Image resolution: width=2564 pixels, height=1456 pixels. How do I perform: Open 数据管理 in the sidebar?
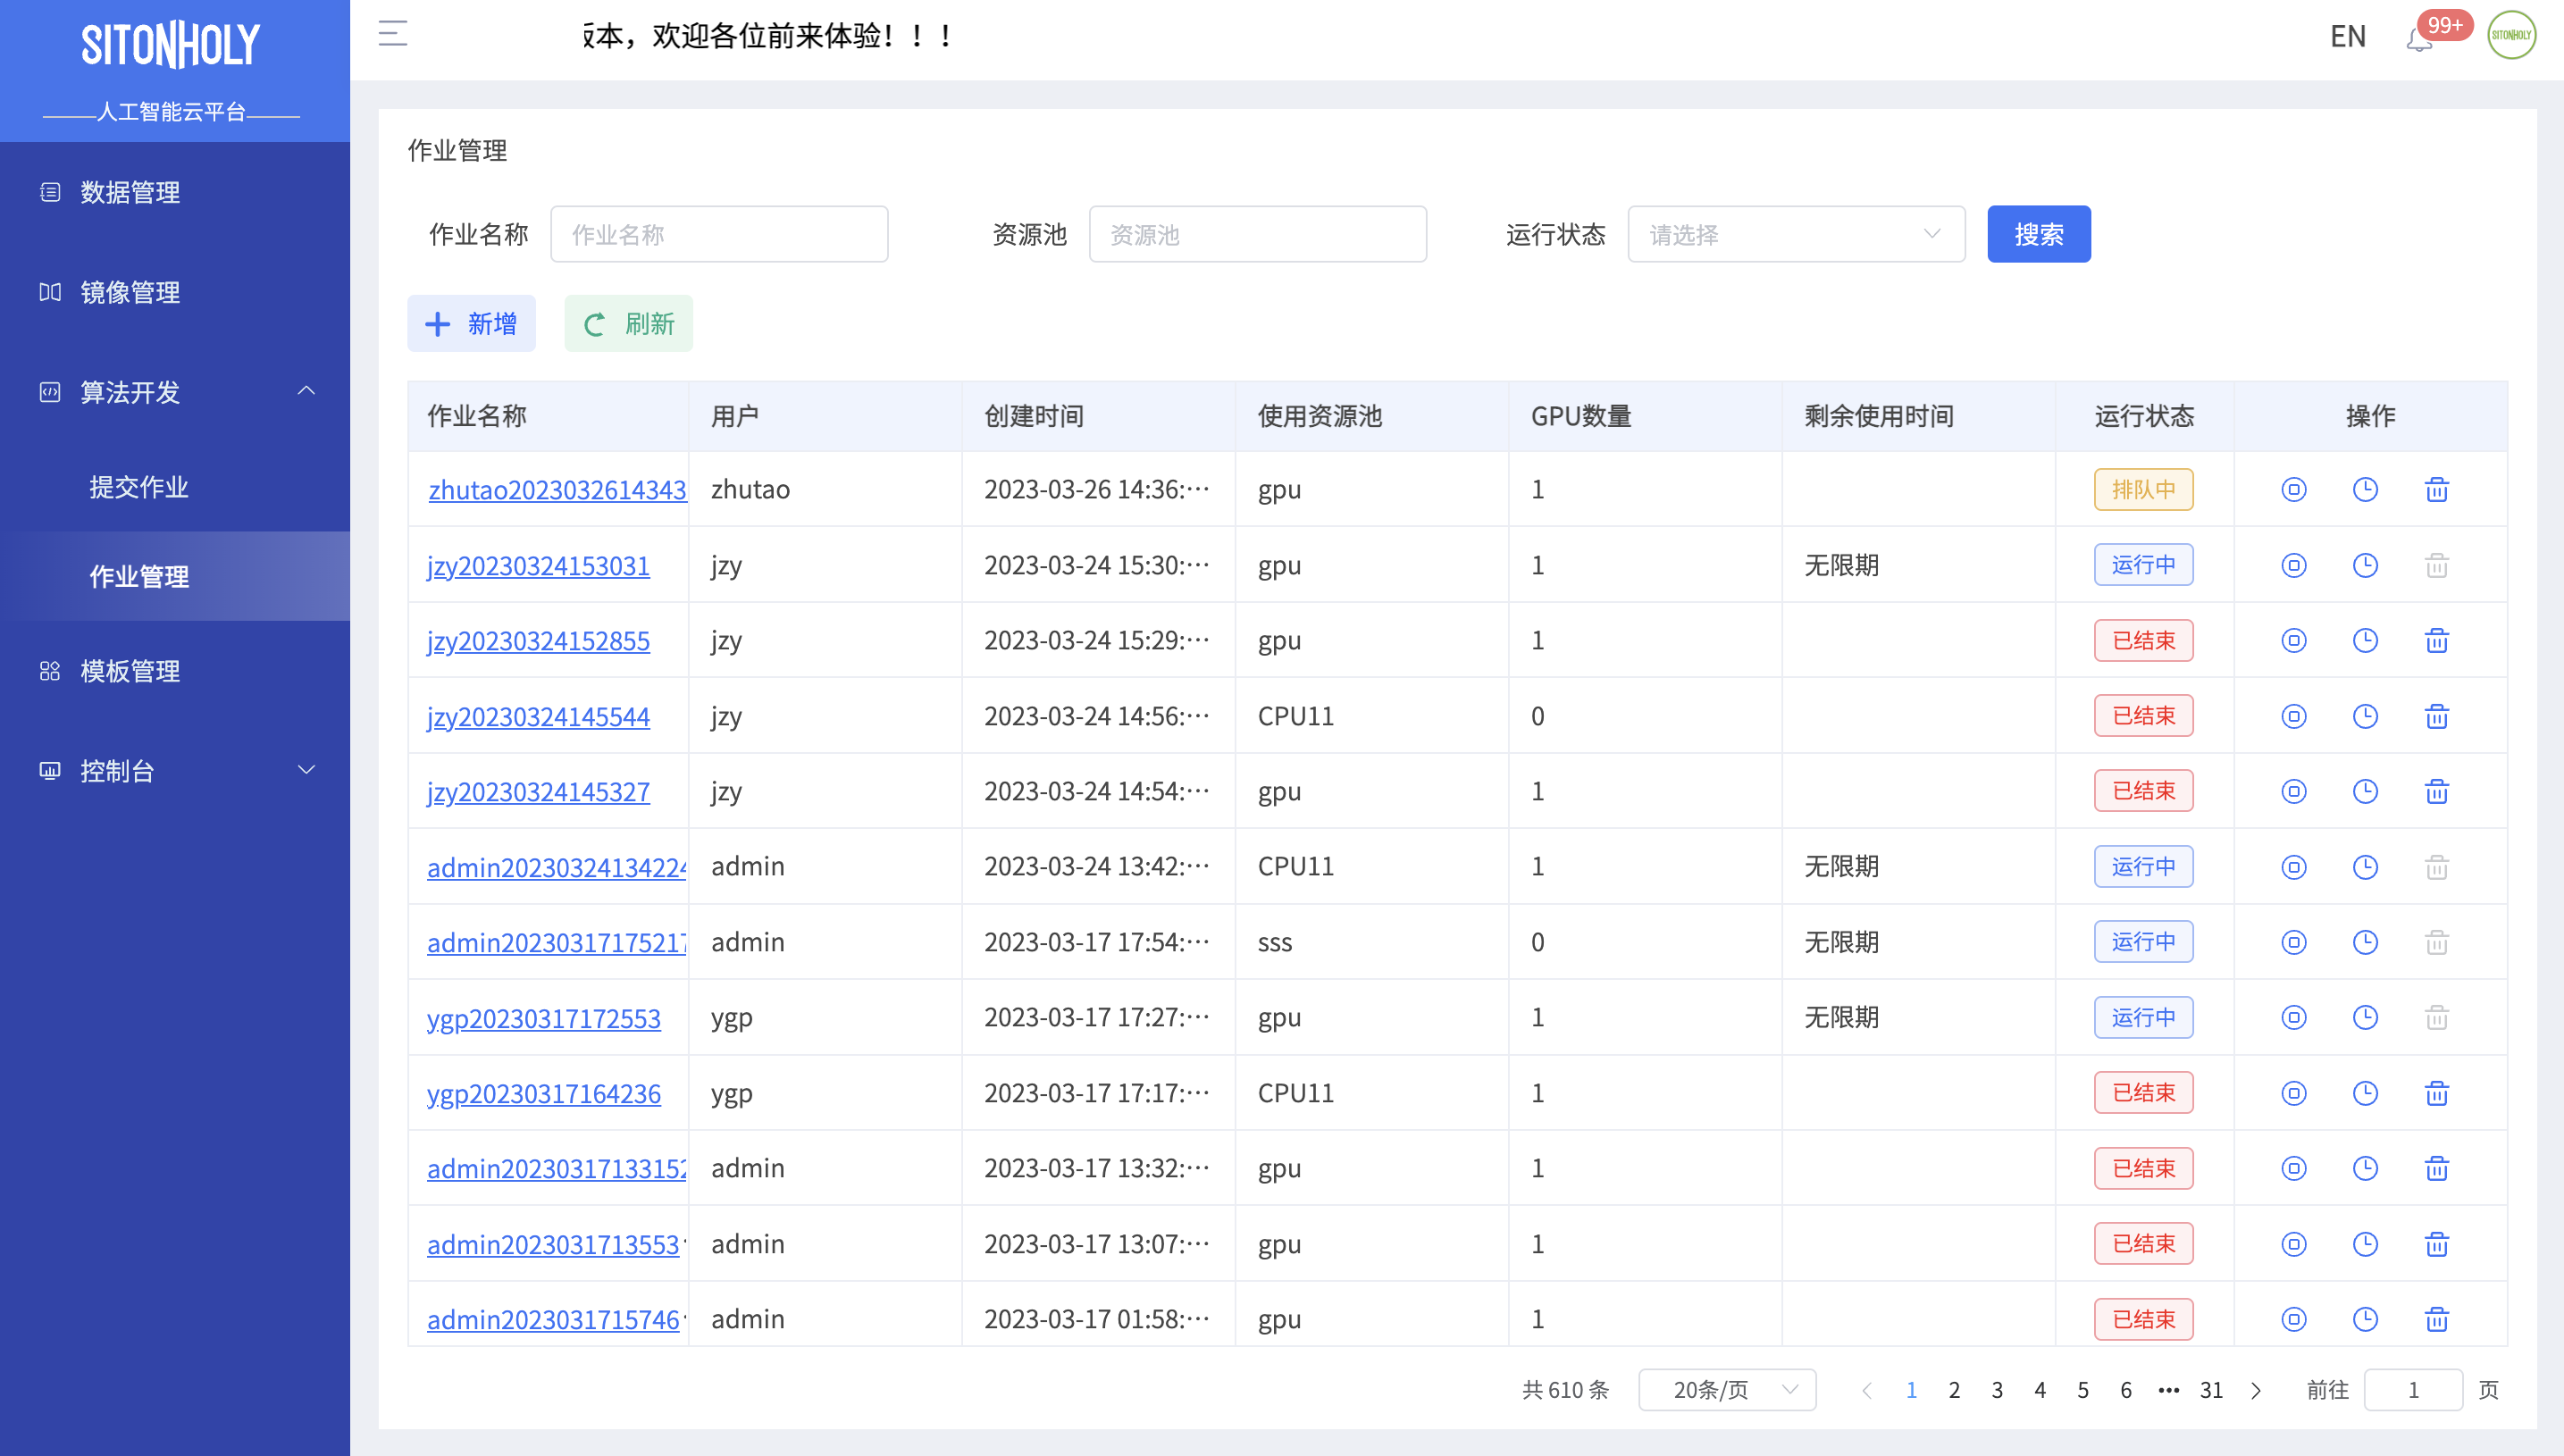(175, 192)
